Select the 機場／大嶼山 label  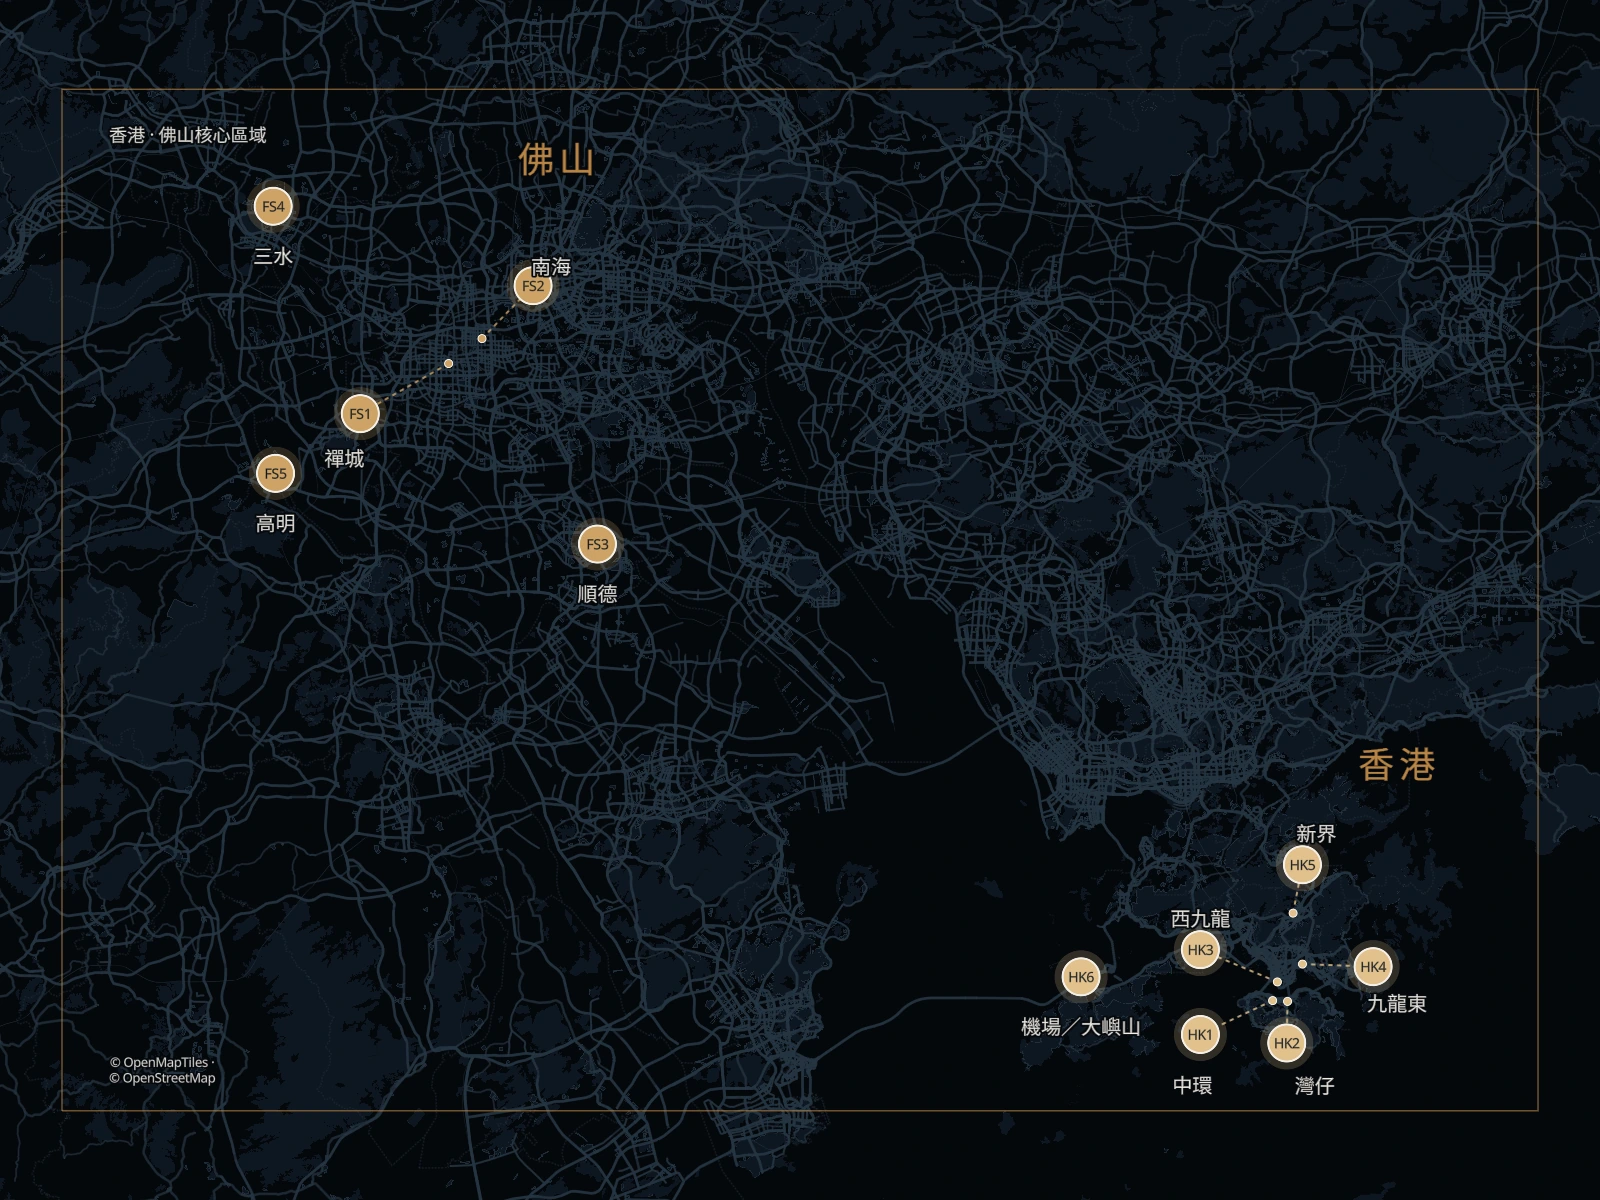click(x=1080, y=1027)
